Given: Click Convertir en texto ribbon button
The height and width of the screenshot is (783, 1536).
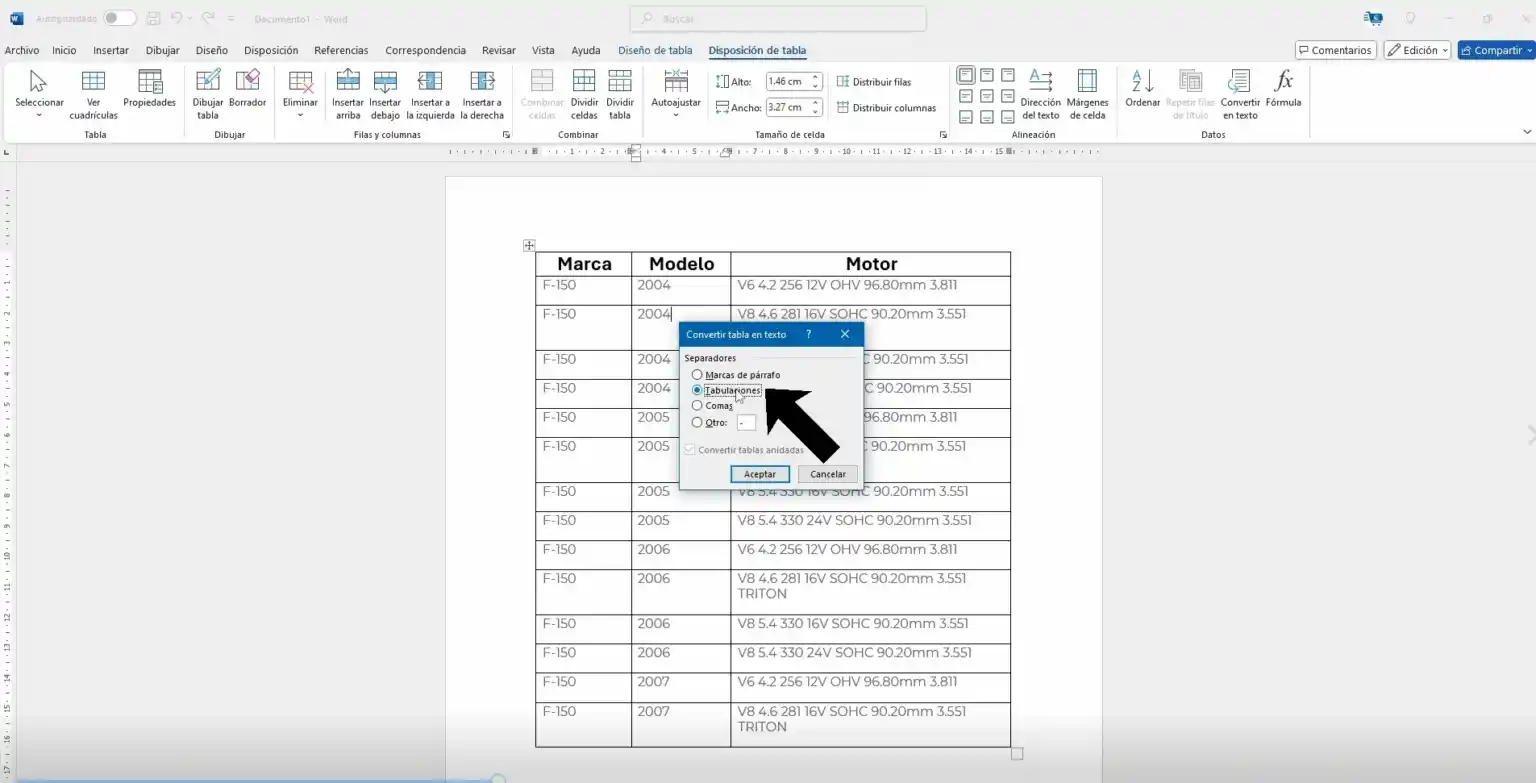Looking at the screenshot, I should point(1240,95).
